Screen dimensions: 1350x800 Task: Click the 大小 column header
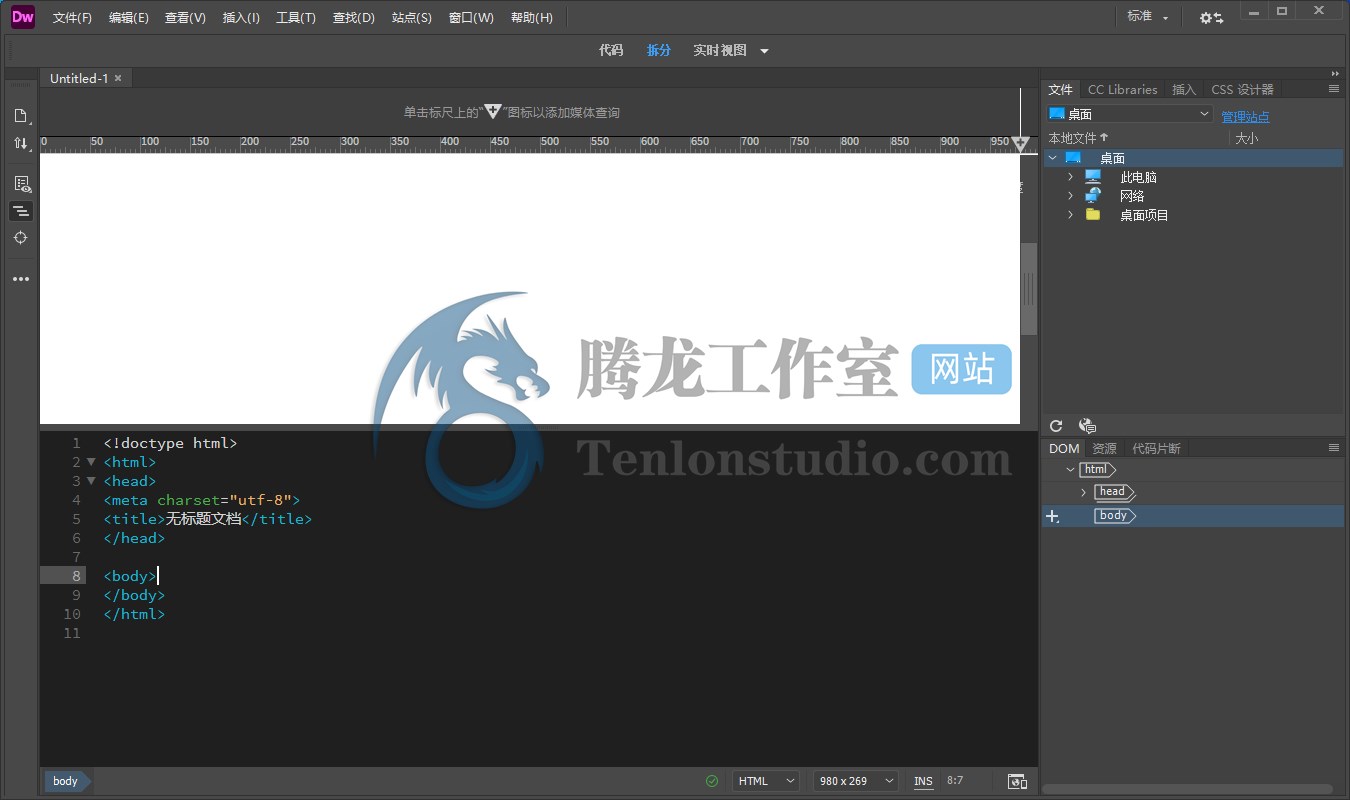point(1246,138)
